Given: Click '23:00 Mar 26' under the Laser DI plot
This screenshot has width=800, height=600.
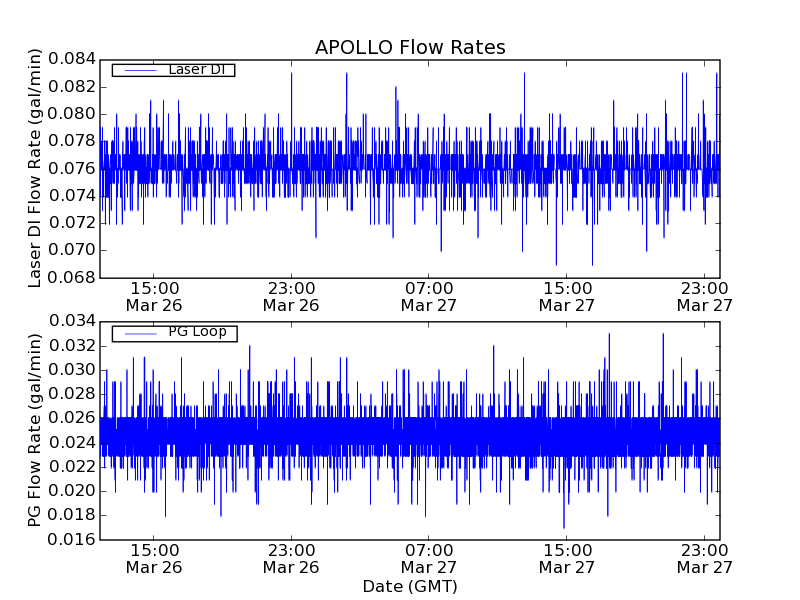Looking at the screenshot, I should [291, 297].
